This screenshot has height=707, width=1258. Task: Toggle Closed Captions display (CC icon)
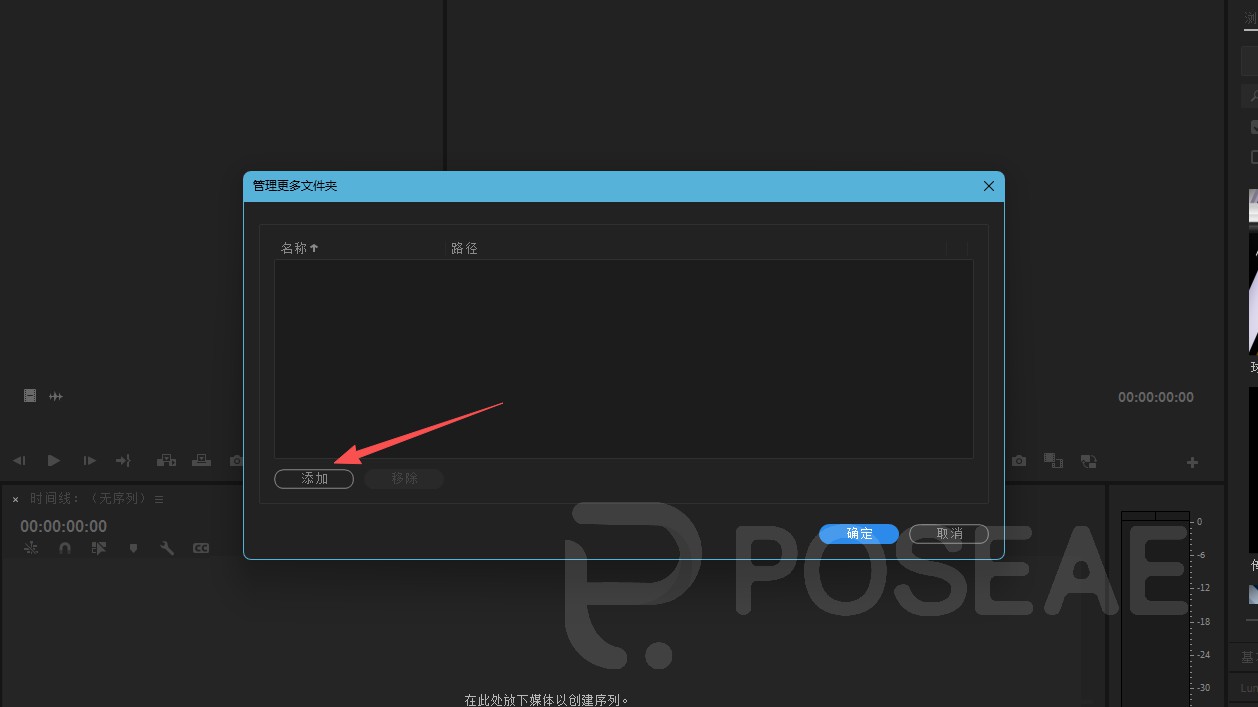coord(200,548)
